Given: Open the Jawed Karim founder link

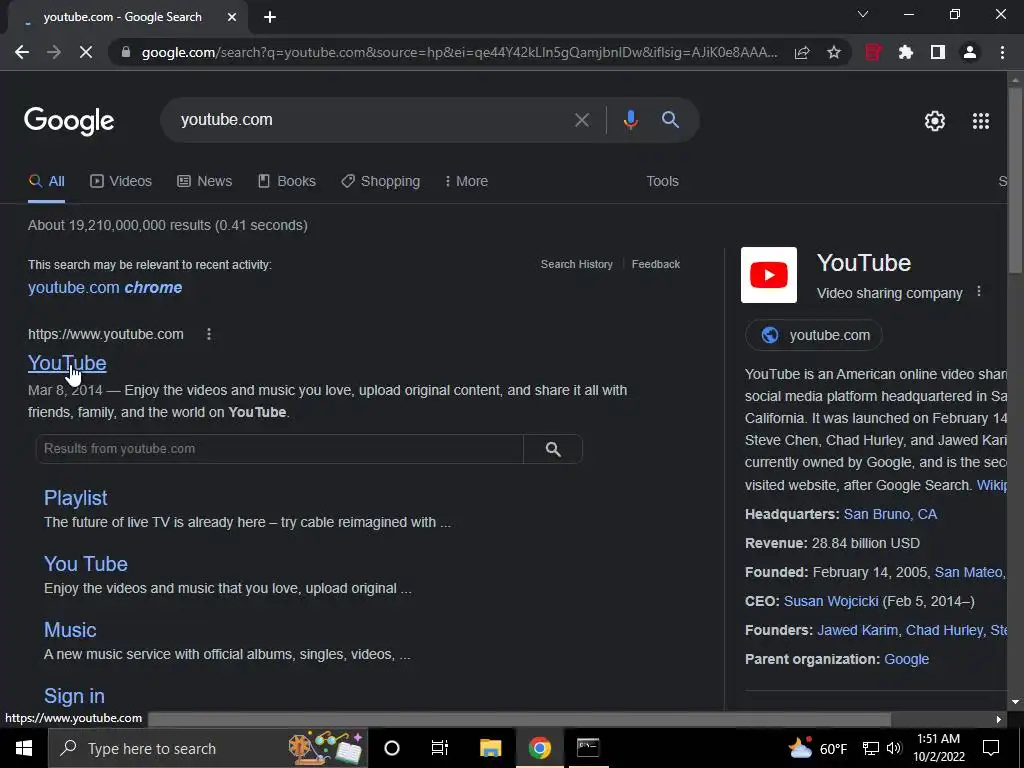Looking at the screenshot, I should (857, 631).
